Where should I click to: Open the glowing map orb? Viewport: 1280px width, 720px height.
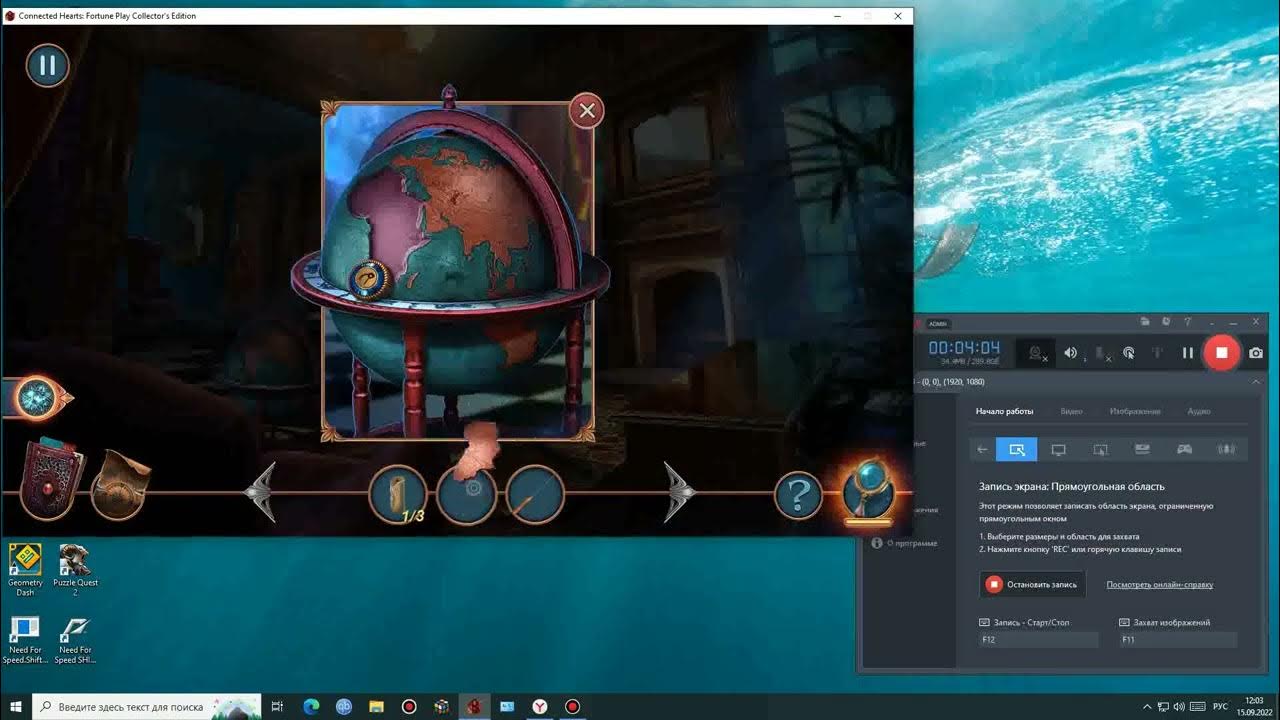point(37,398)
